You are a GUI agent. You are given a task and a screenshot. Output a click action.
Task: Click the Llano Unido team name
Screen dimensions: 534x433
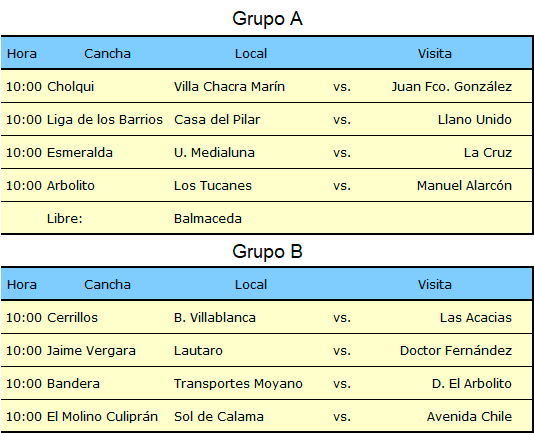(475, 120)
